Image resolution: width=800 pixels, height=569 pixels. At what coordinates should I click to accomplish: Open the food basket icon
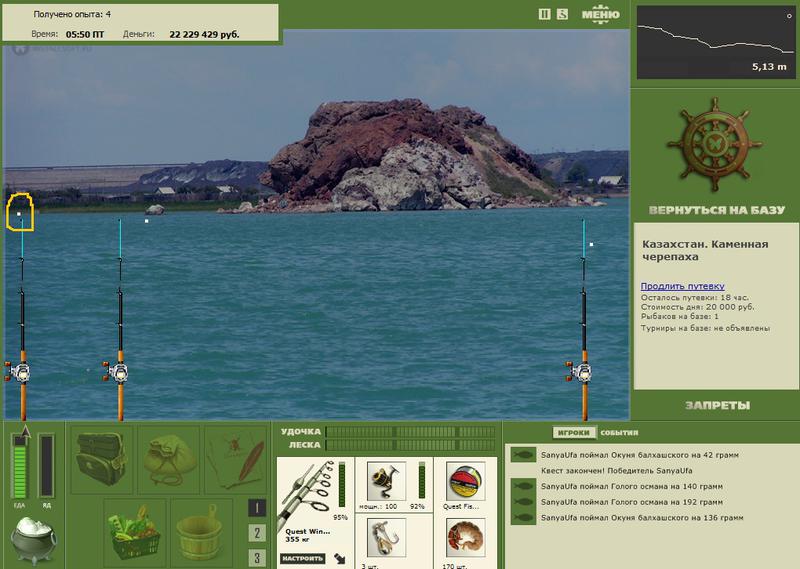135,531
